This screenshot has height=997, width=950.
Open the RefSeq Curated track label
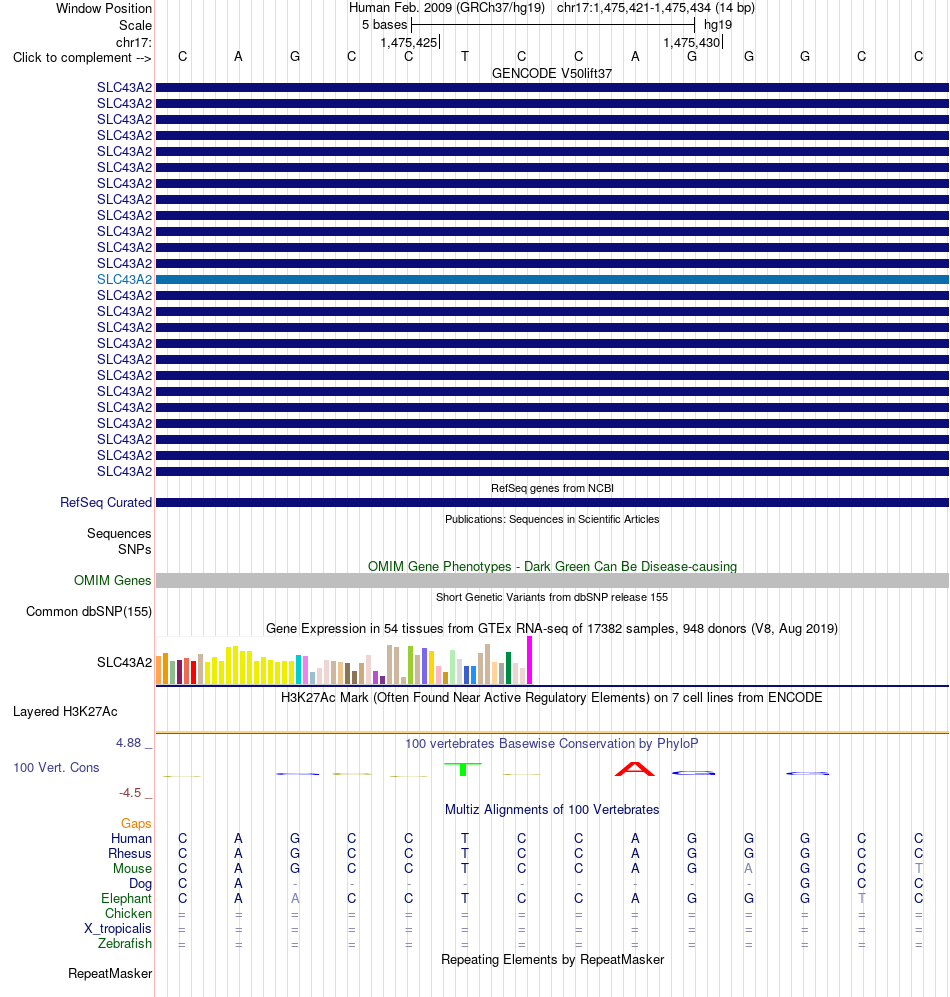(106, 502)
